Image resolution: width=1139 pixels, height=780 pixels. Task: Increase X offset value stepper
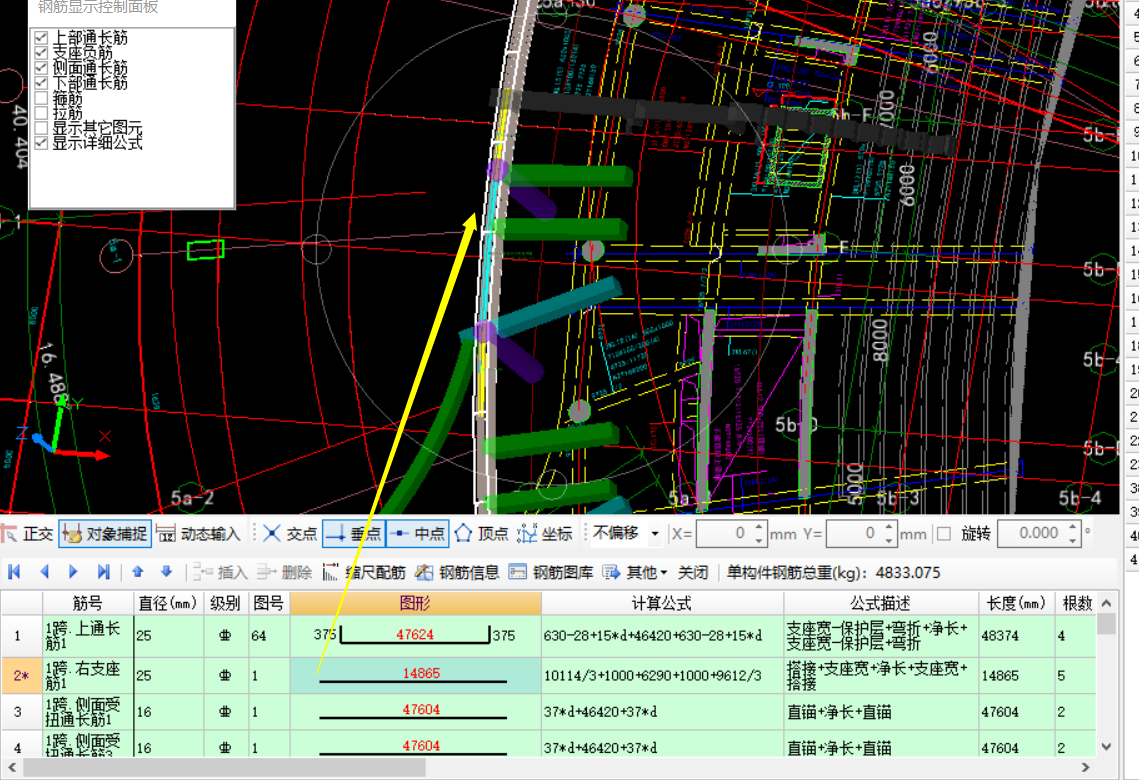(758, 527)
